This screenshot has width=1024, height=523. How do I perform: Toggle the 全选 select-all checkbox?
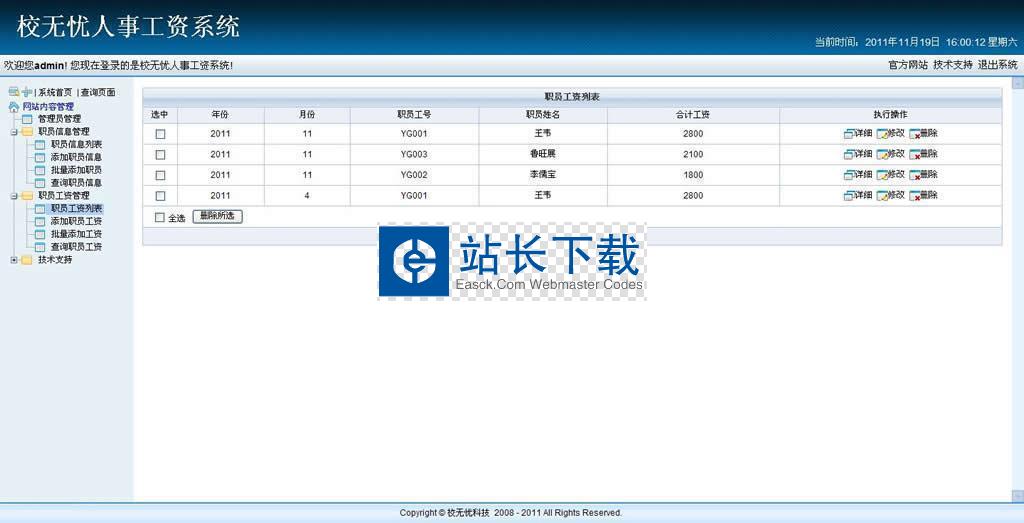pos(159,217)
